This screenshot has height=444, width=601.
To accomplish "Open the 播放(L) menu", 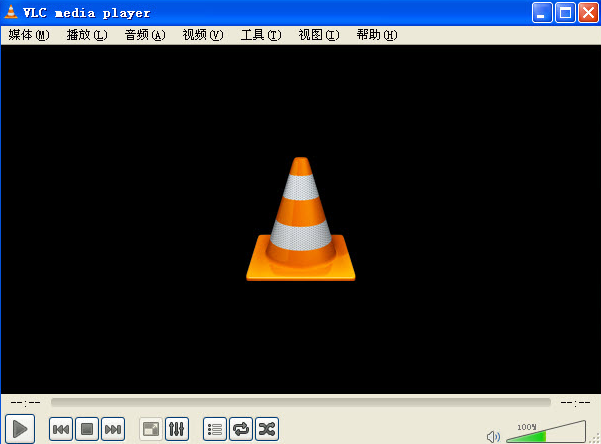I will [87, 35].
